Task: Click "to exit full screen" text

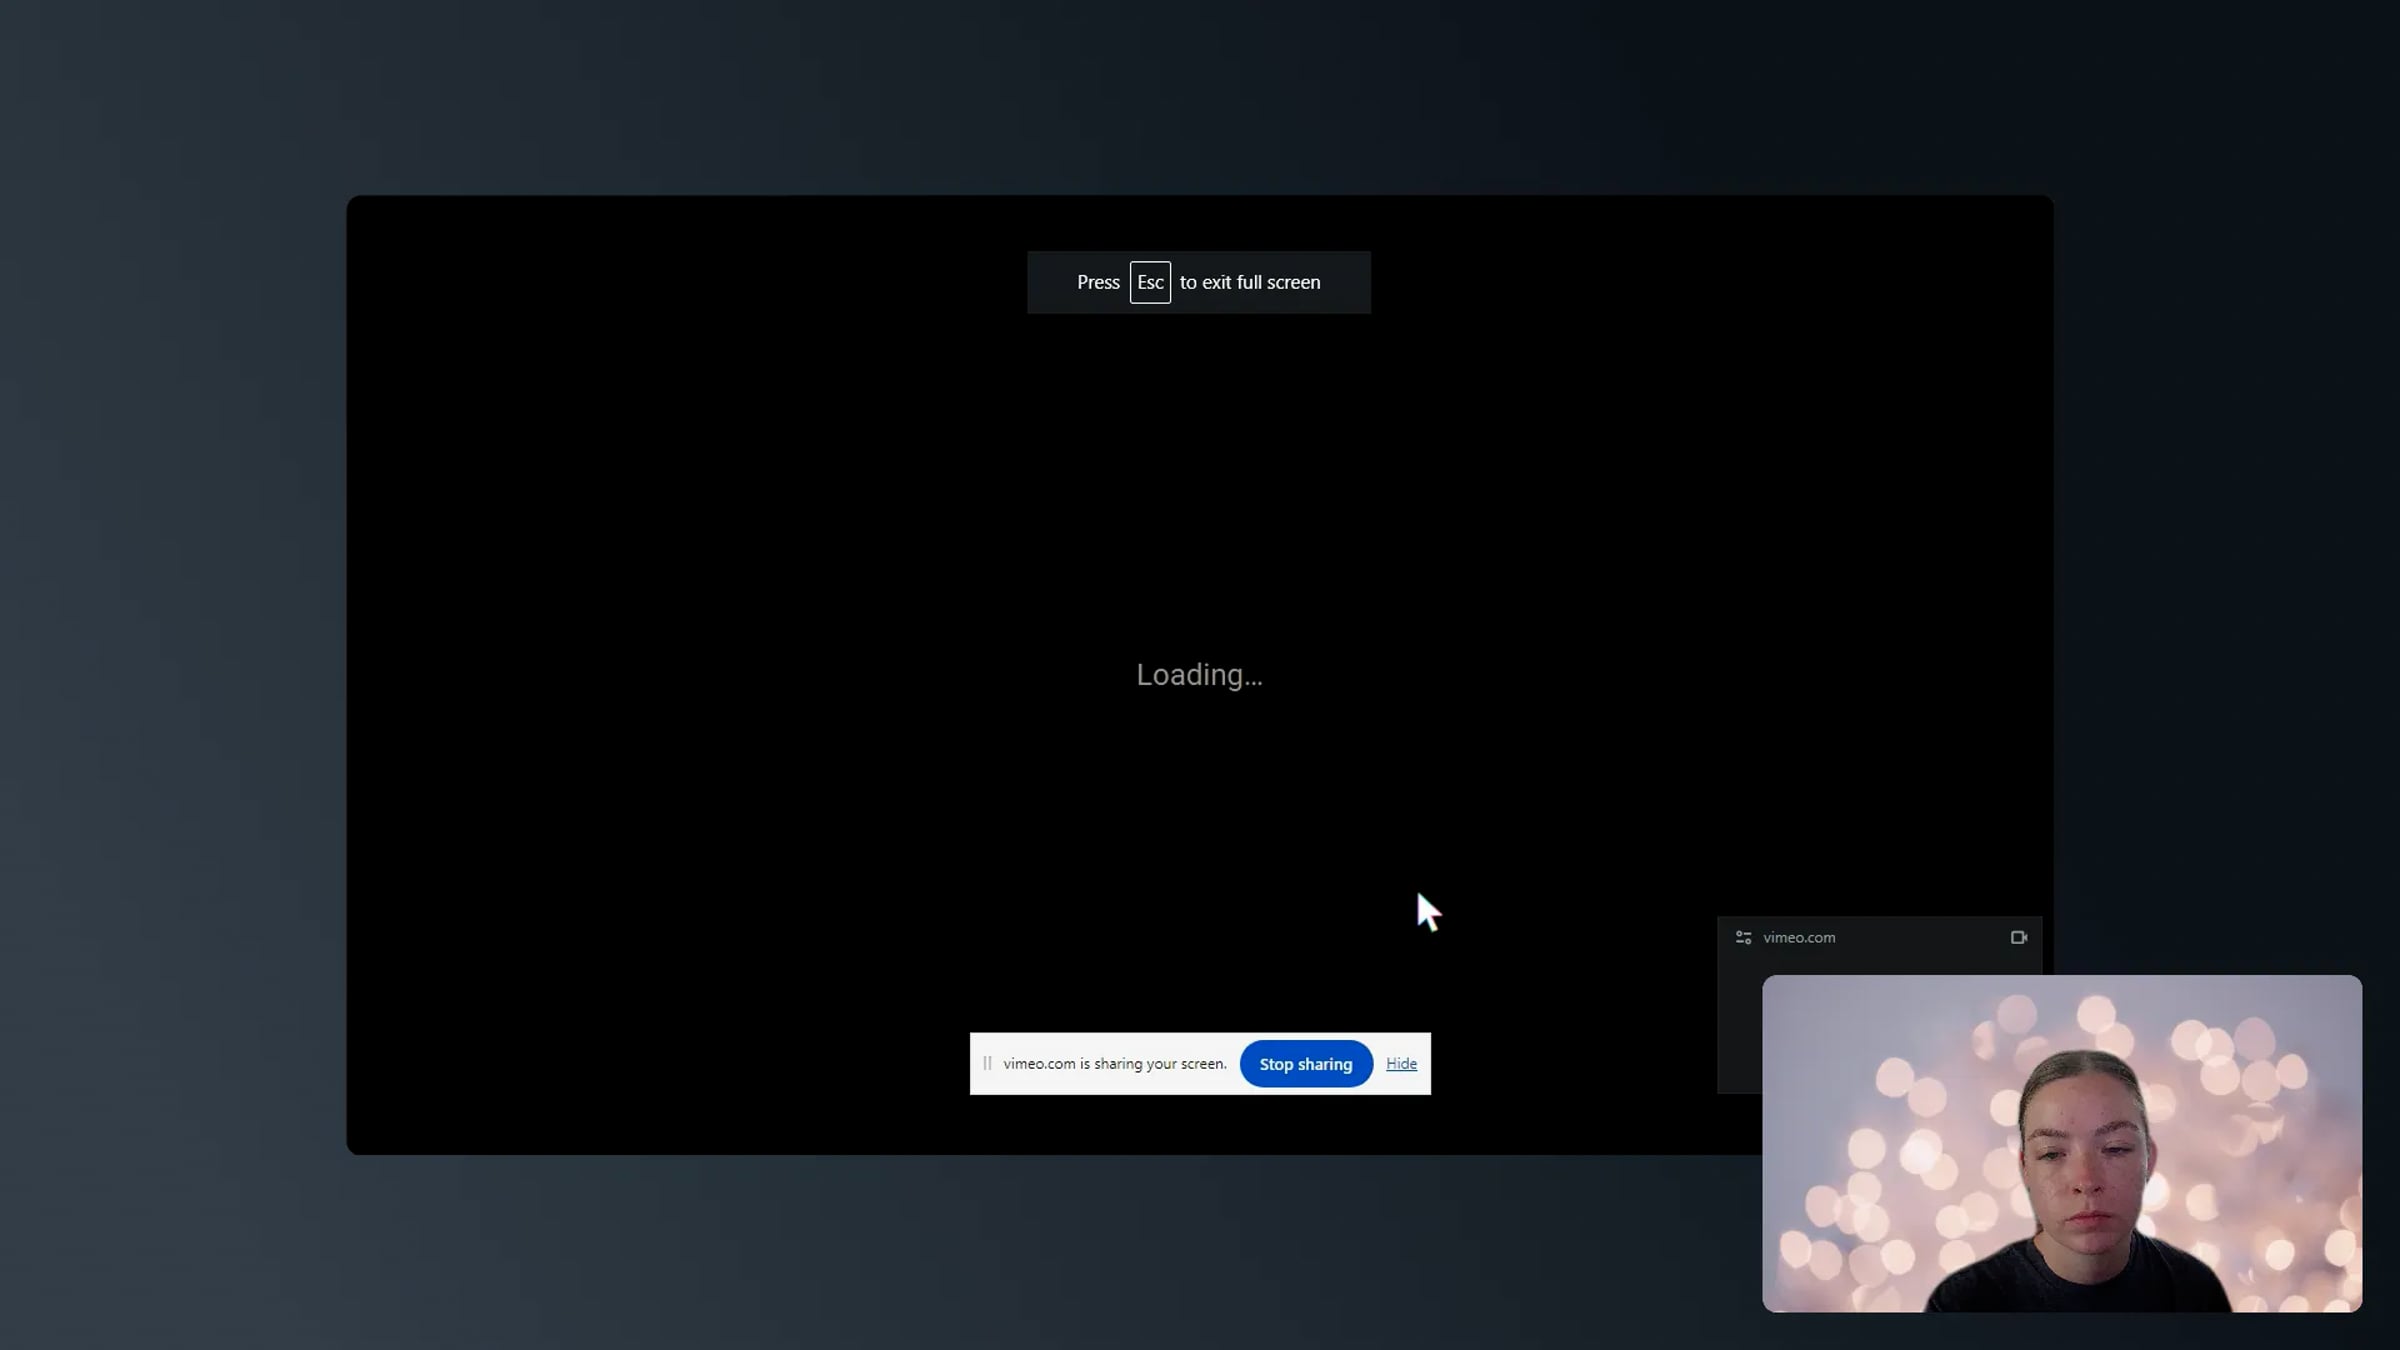Action: (1250, 282)
